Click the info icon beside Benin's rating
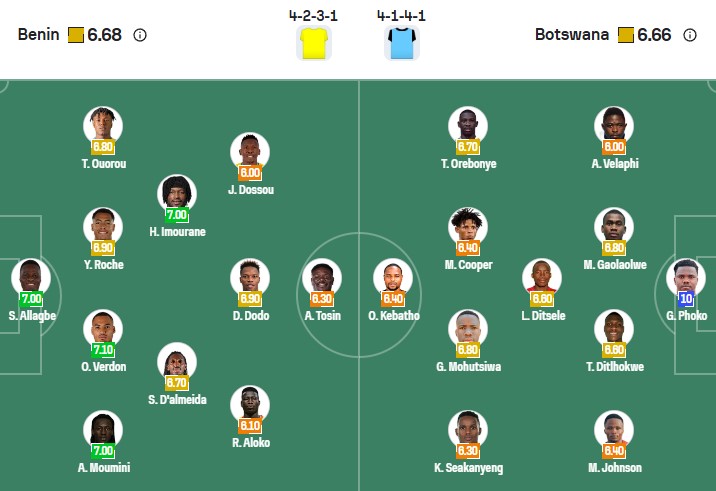Screen dimensions: 716x491 click(140, 35)
